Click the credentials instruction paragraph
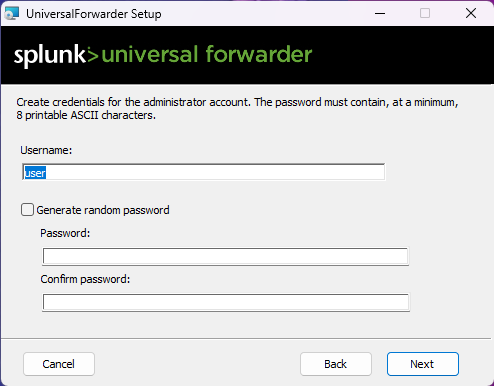Image resolution: width=494 pixels, height=386 pixels. point(237,109)
